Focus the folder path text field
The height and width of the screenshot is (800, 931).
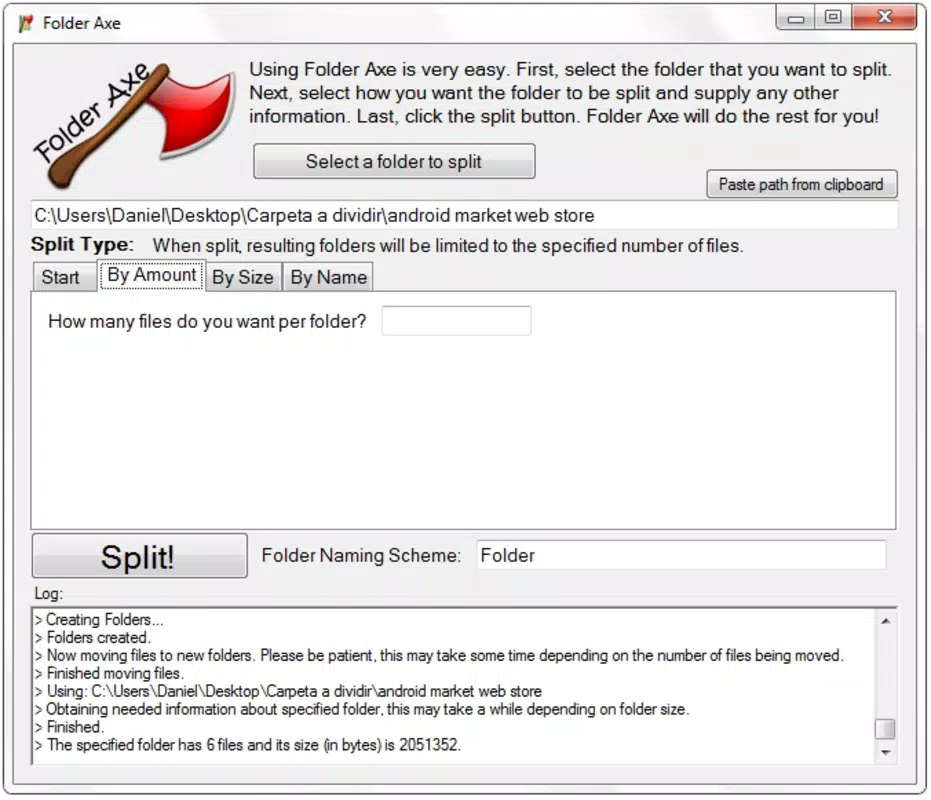[x=464, y=215]
